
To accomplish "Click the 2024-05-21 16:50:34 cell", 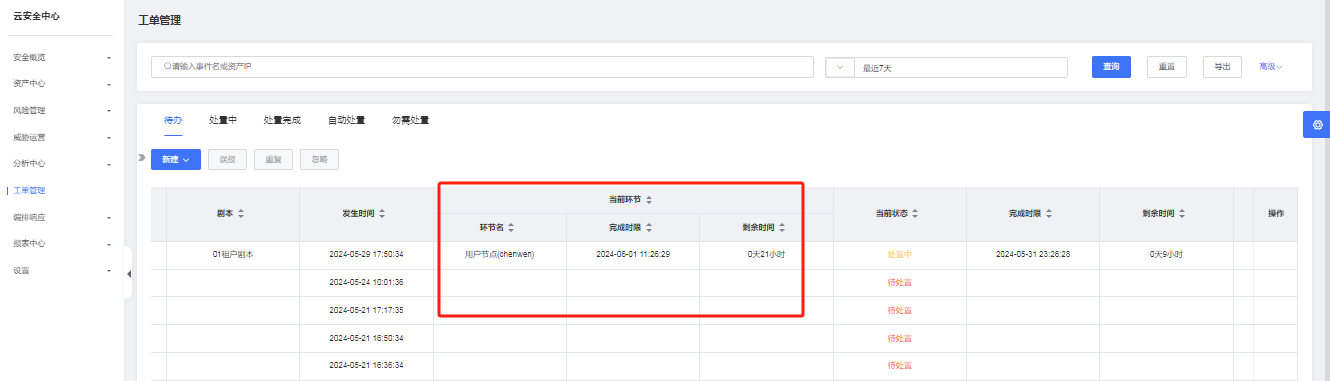I will point(366,338).
